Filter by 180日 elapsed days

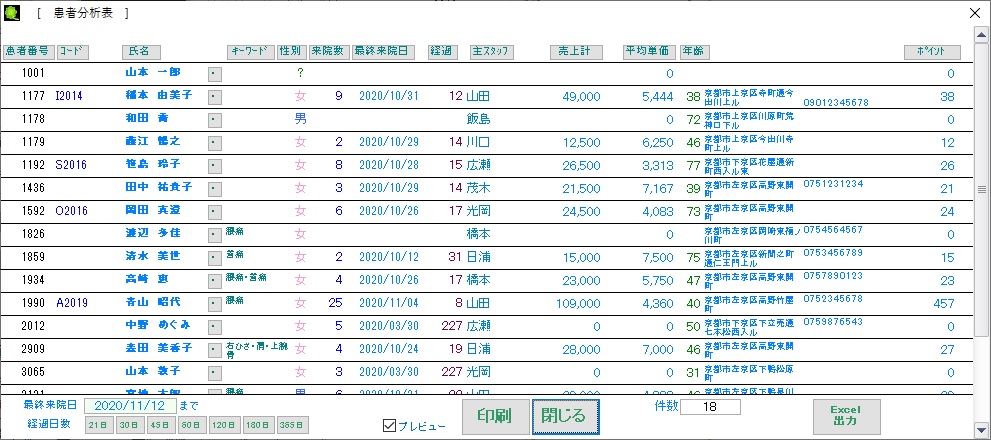tap(259, 425)
